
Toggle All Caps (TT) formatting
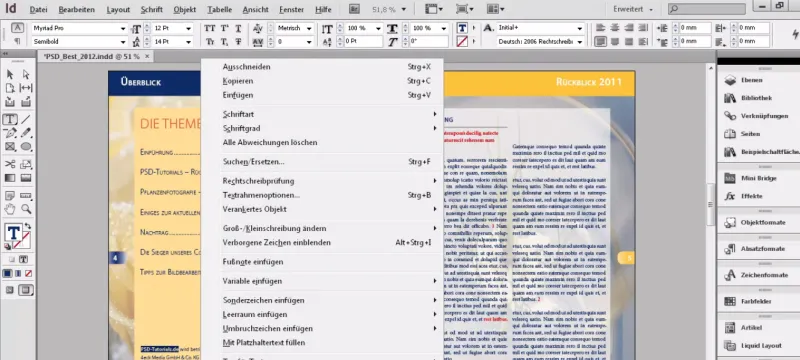[210, 29]
